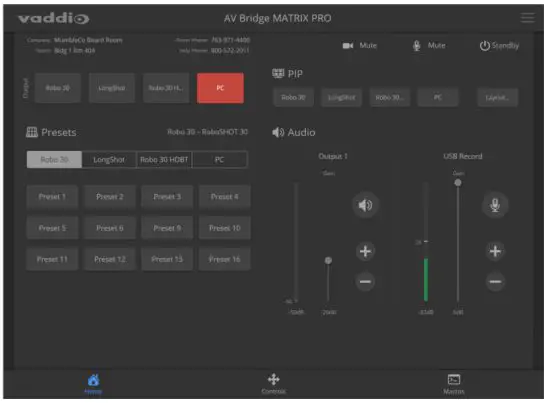
Task: Open the PIP Layout options
Action: [497, 97]
